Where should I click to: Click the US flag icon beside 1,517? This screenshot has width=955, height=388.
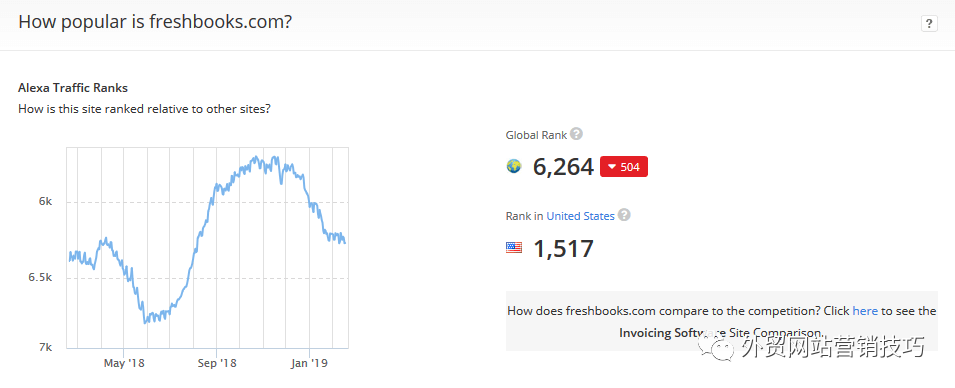pos(514,248)
